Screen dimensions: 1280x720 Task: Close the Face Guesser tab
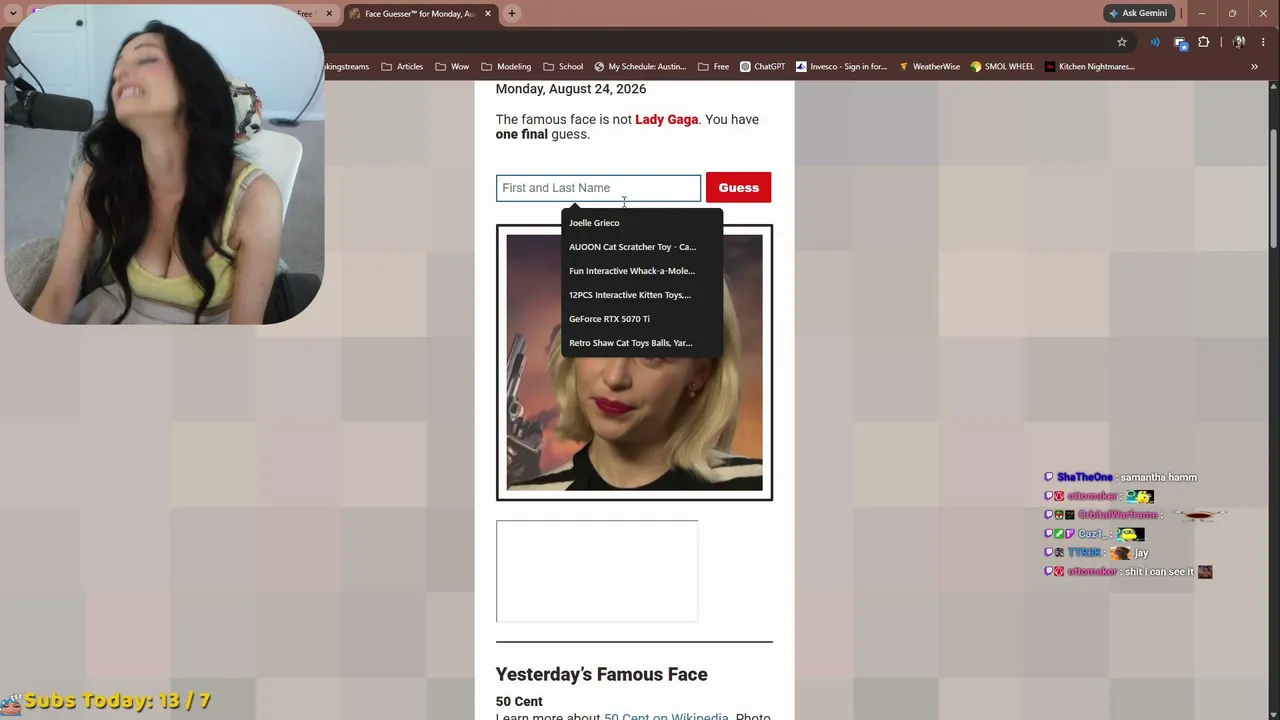coord(488,13)
